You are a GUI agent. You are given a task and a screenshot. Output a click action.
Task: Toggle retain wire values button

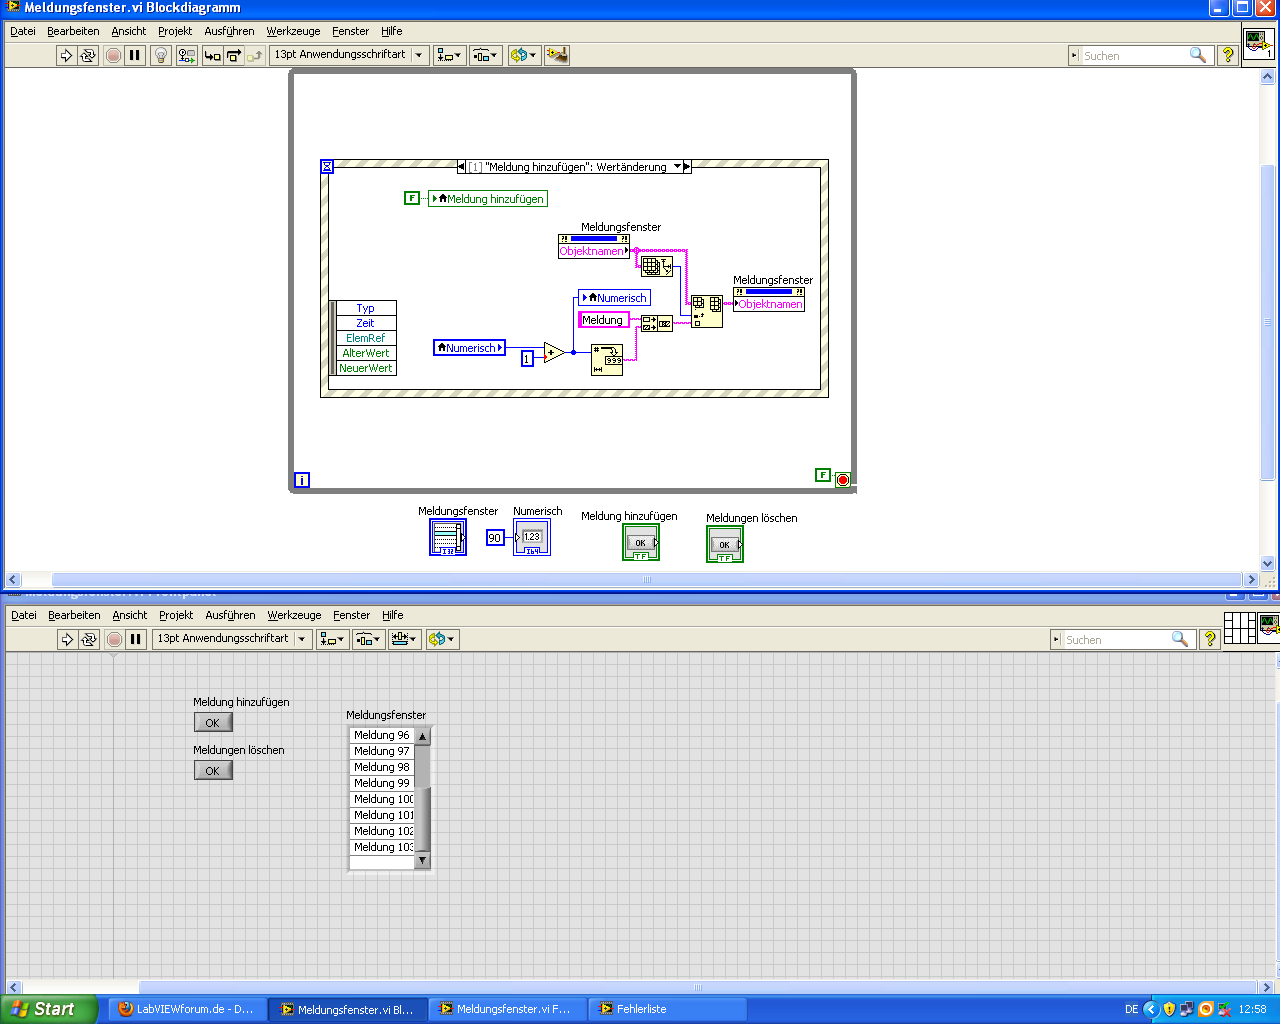pyautogui.click(x=187, y=55)
